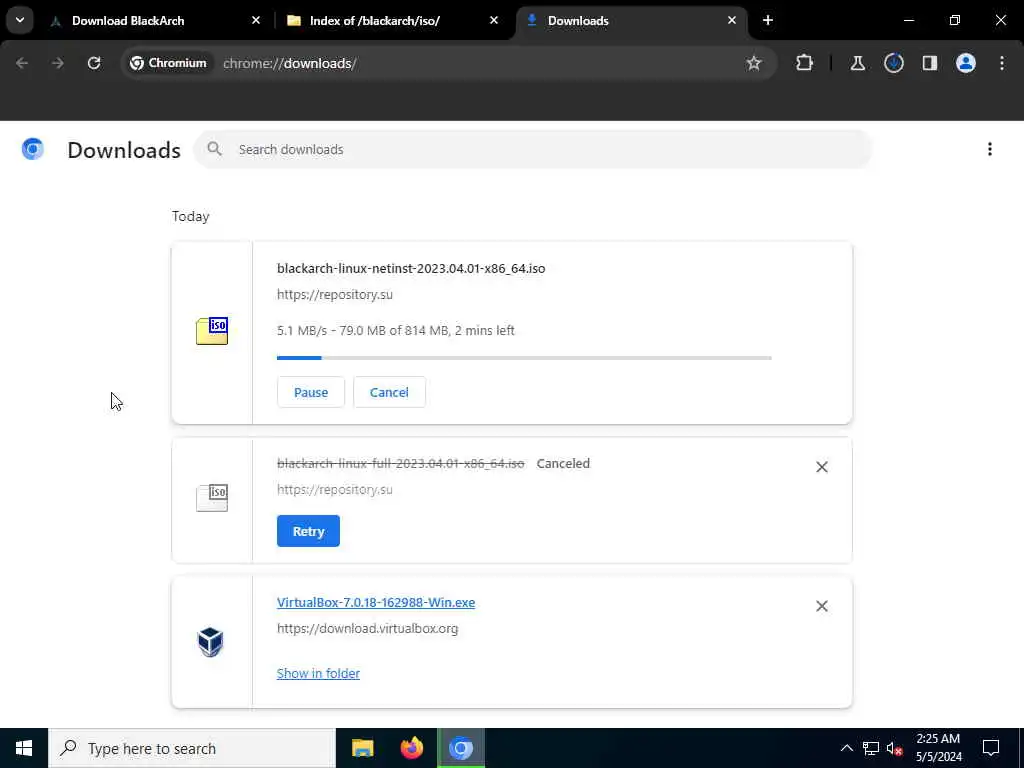This screenshot has width=1024, height=768.
Task: Switch to the Download BlackArch tab
Action: pyautogui.click(x=156, y=21)
